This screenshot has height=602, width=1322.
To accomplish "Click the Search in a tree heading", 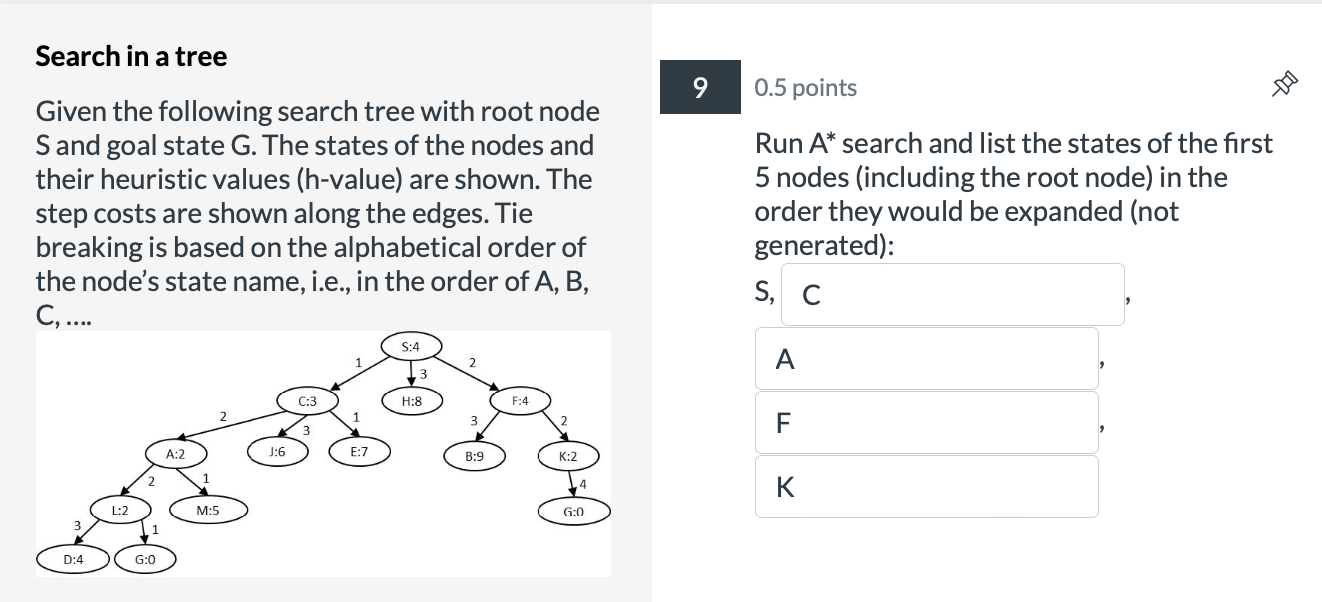I will [x=130, y=57].
